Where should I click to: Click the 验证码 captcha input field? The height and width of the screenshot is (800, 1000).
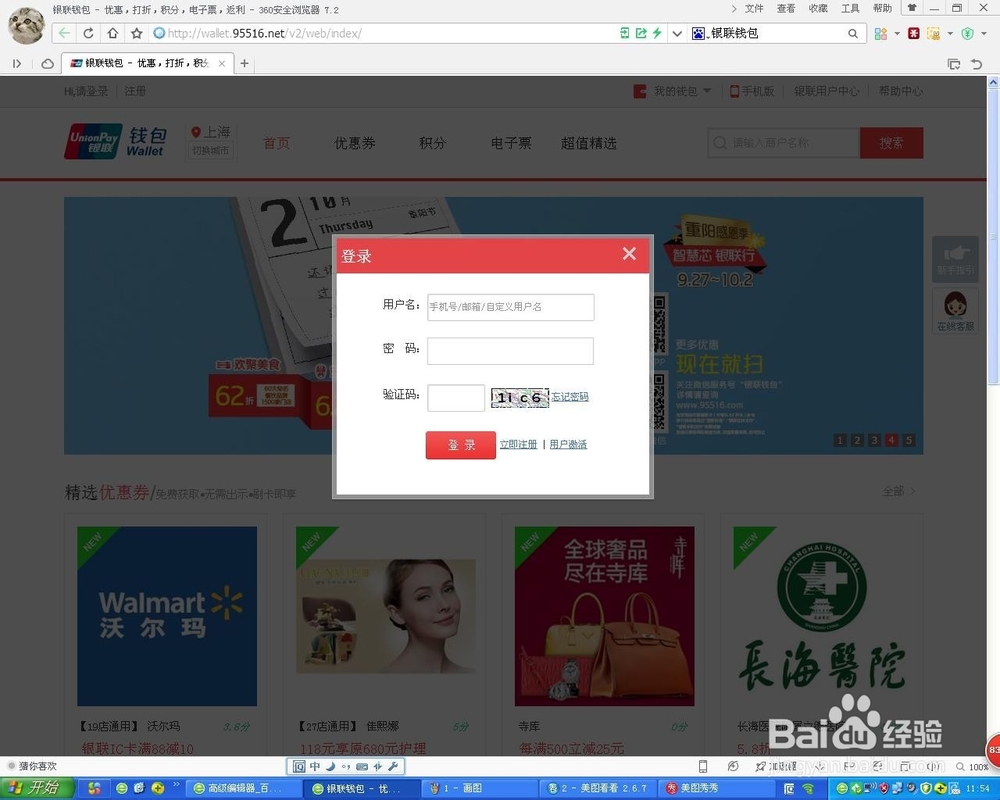point(455,397)
